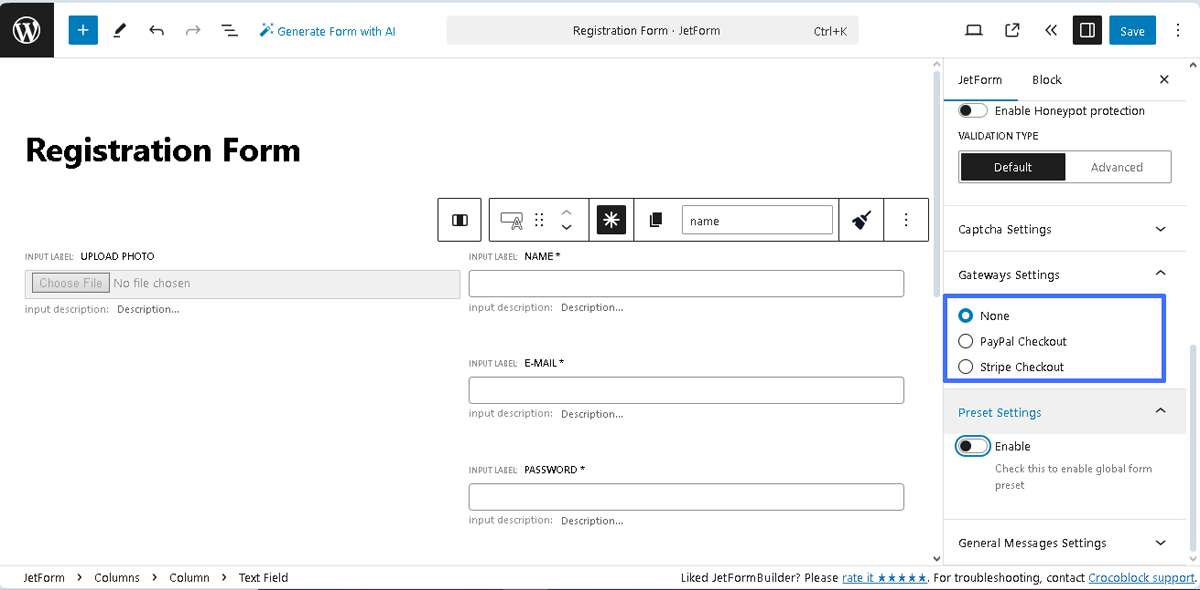Select Column in the breadcrumb

pos(189,578)
